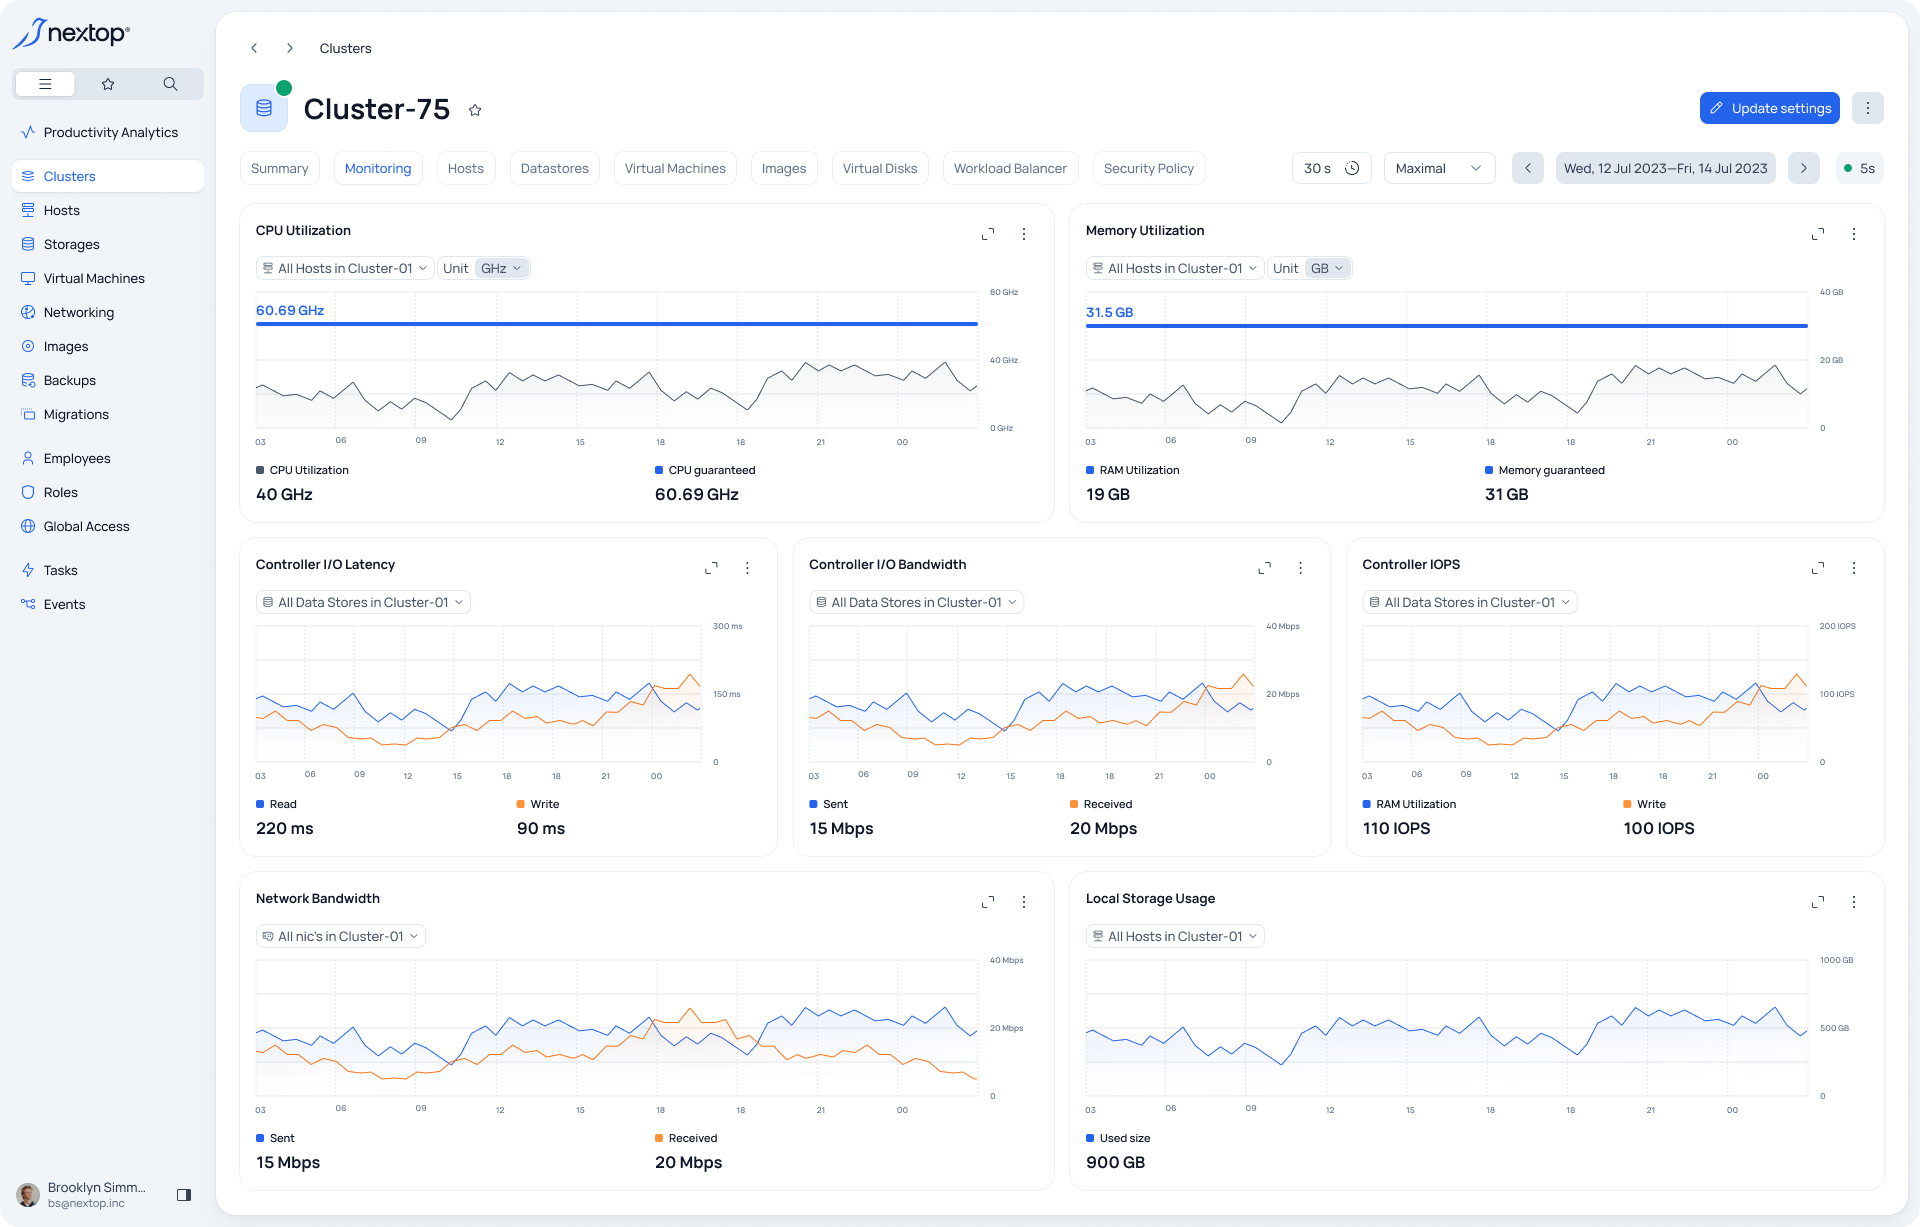The image size is (1920, 1227).
Task: Open Networking in sidebar
Action: (x=108, y=312)
